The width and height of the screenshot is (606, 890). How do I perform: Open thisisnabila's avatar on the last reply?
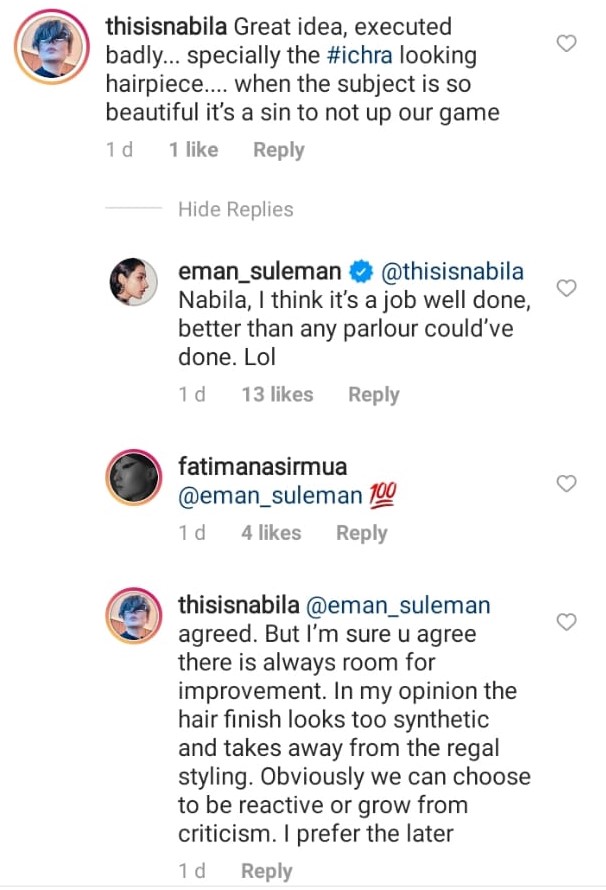[133, 617]
